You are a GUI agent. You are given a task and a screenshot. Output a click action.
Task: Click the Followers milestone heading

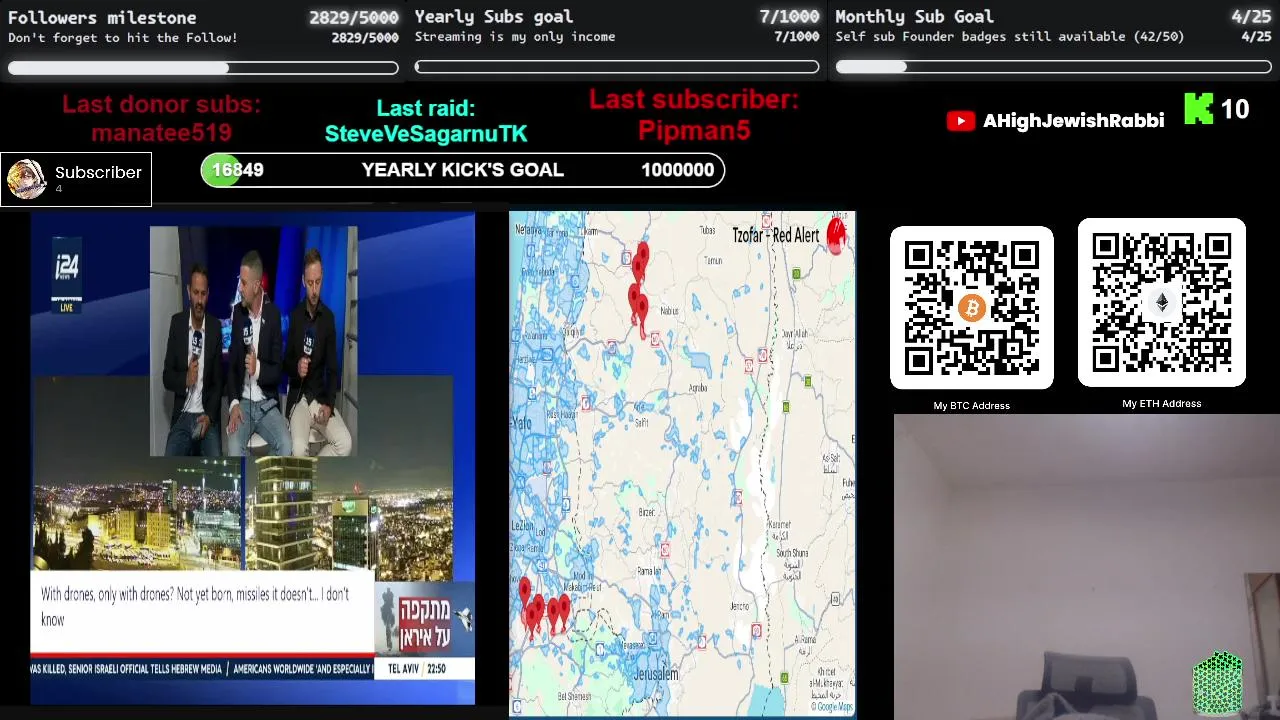point(102,17)
